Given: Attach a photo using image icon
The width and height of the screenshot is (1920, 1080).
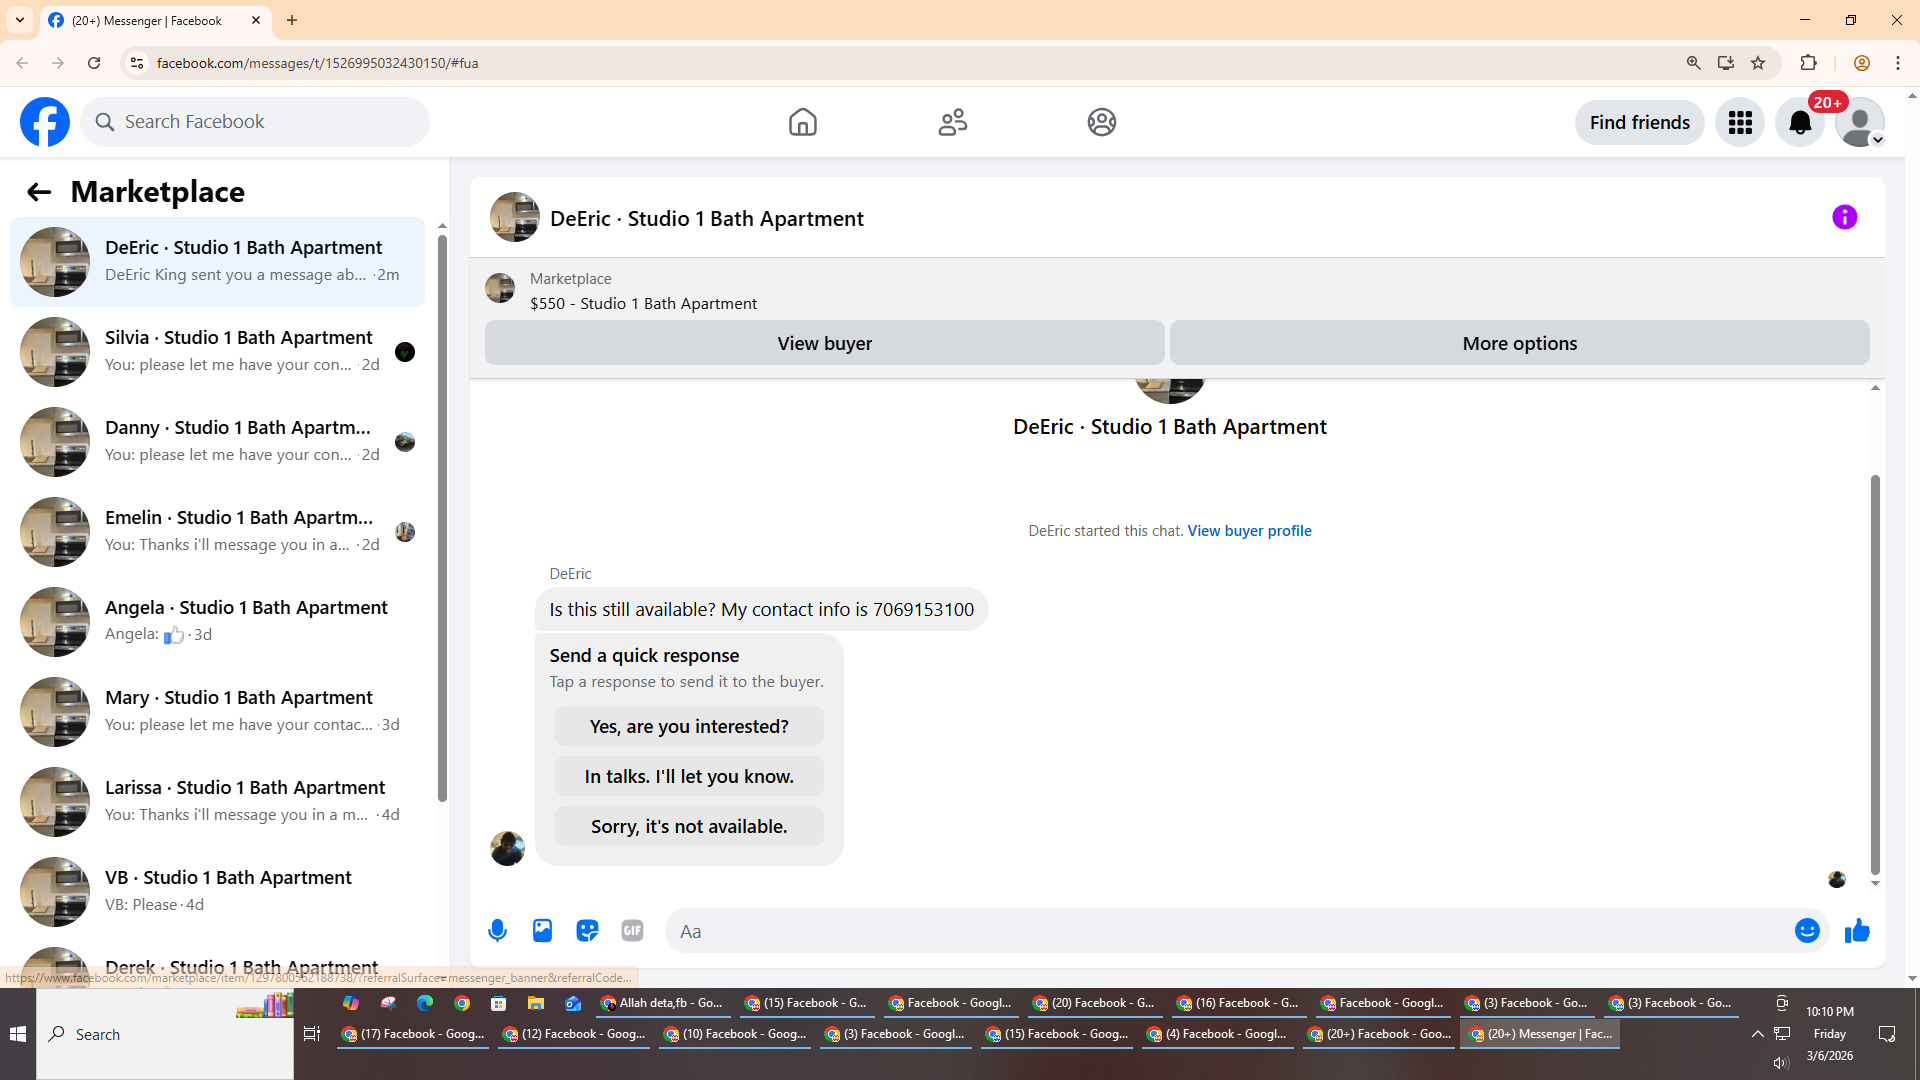Looking at the screenshot, I should point(542,931).
